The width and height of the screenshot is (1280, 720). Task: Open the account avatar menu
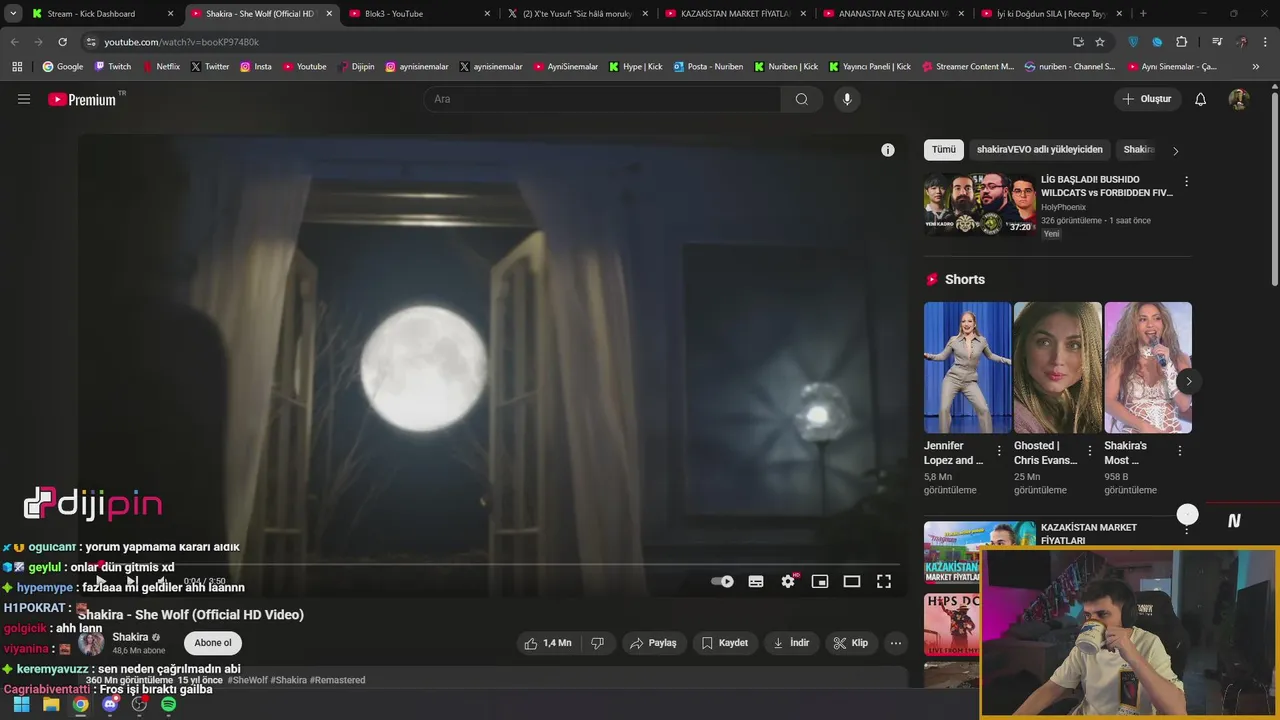click(1239, 99)
